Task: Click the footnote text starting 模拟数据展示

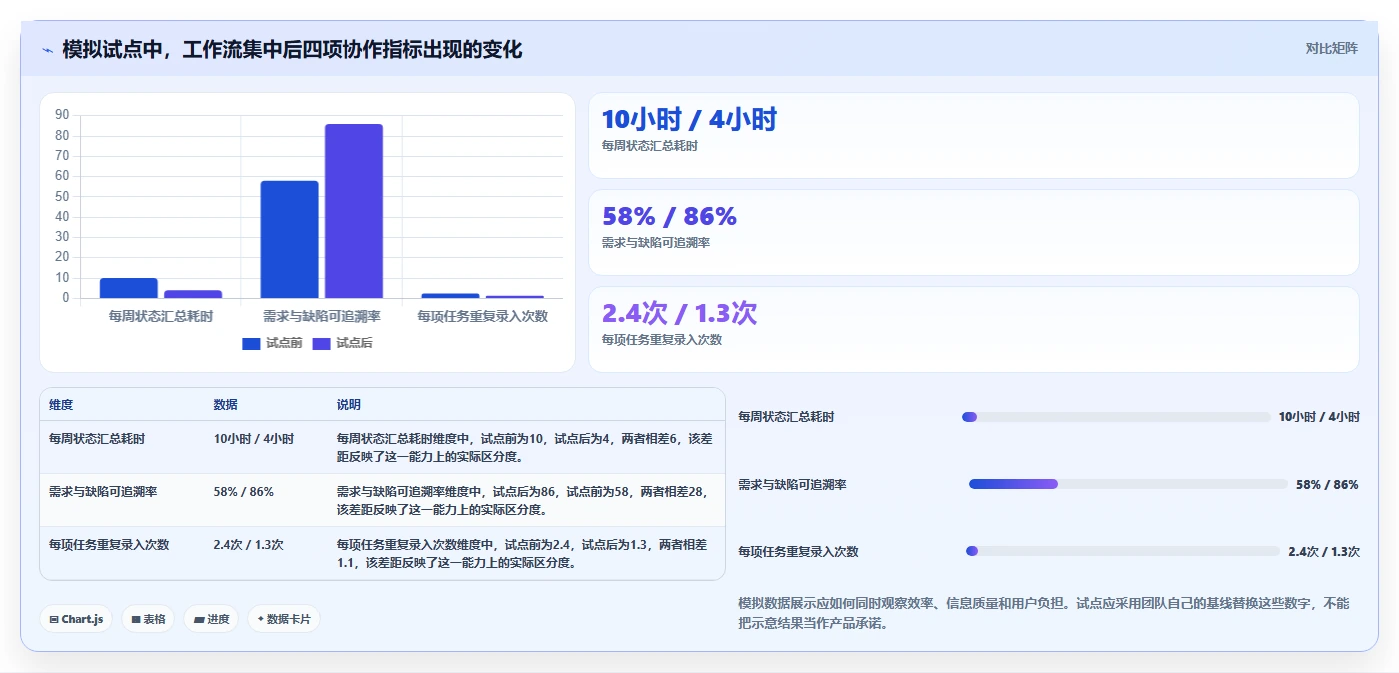Action: pyautogui.click(x=1044, y=613)
